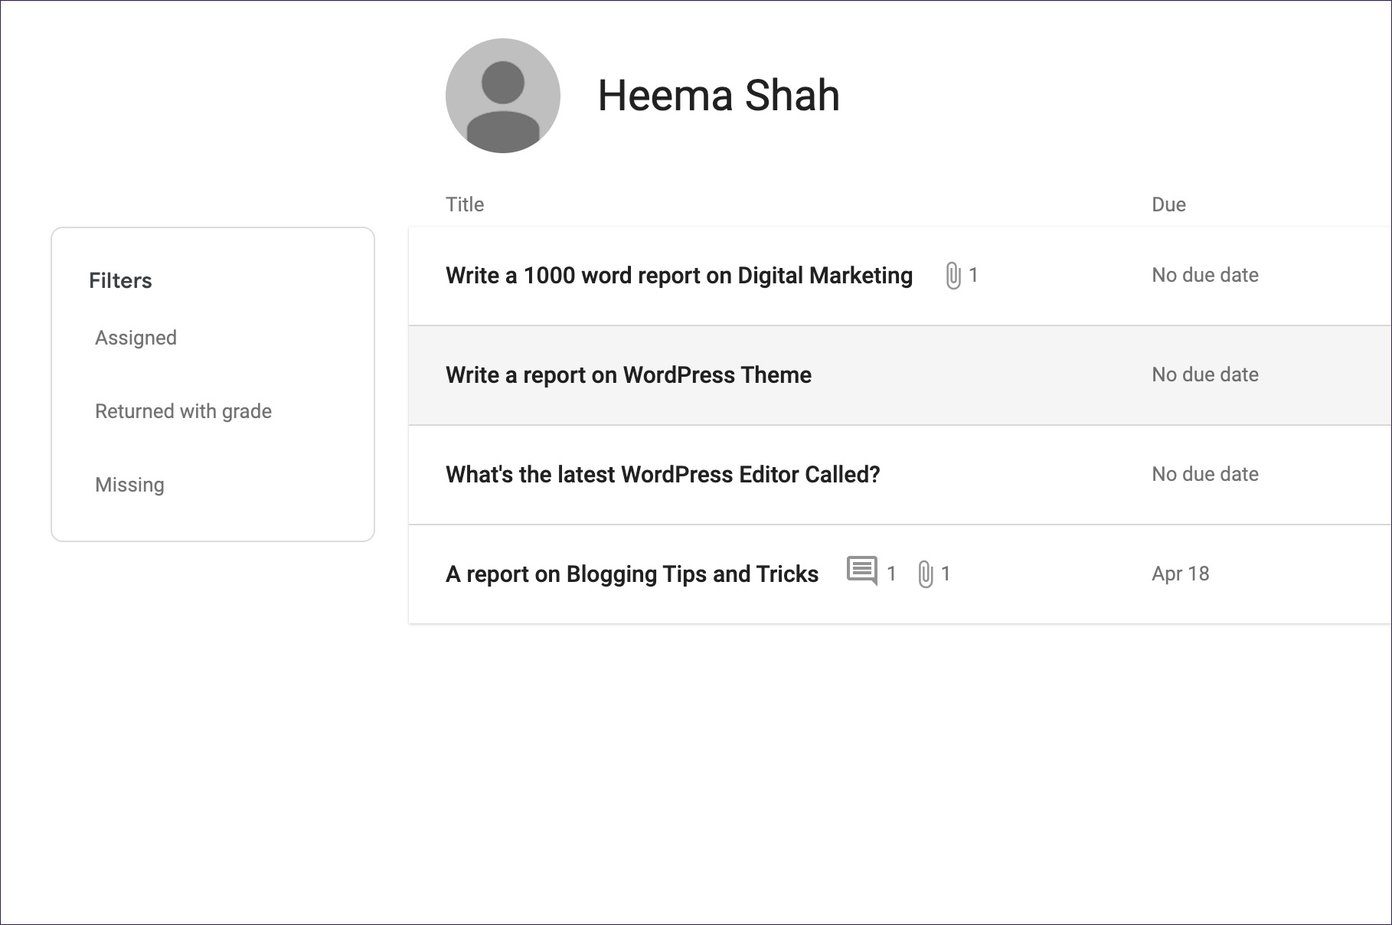The image size is (1392, 925).
Task: Click the Apr 18 due date
Action: pyautogui.click(x=1180, y=574)
